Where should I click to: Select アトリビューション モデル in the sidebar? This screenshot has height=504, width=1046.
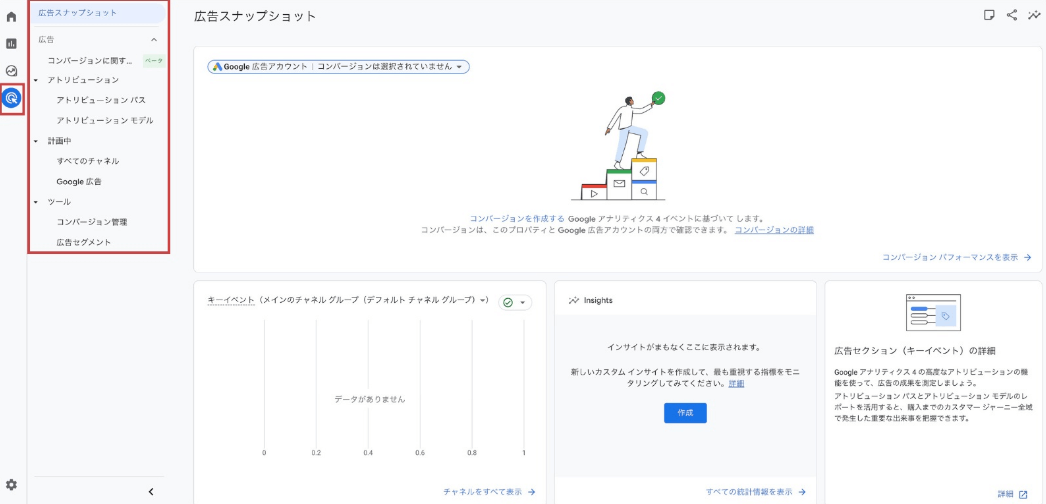click(x=105, y=120)
